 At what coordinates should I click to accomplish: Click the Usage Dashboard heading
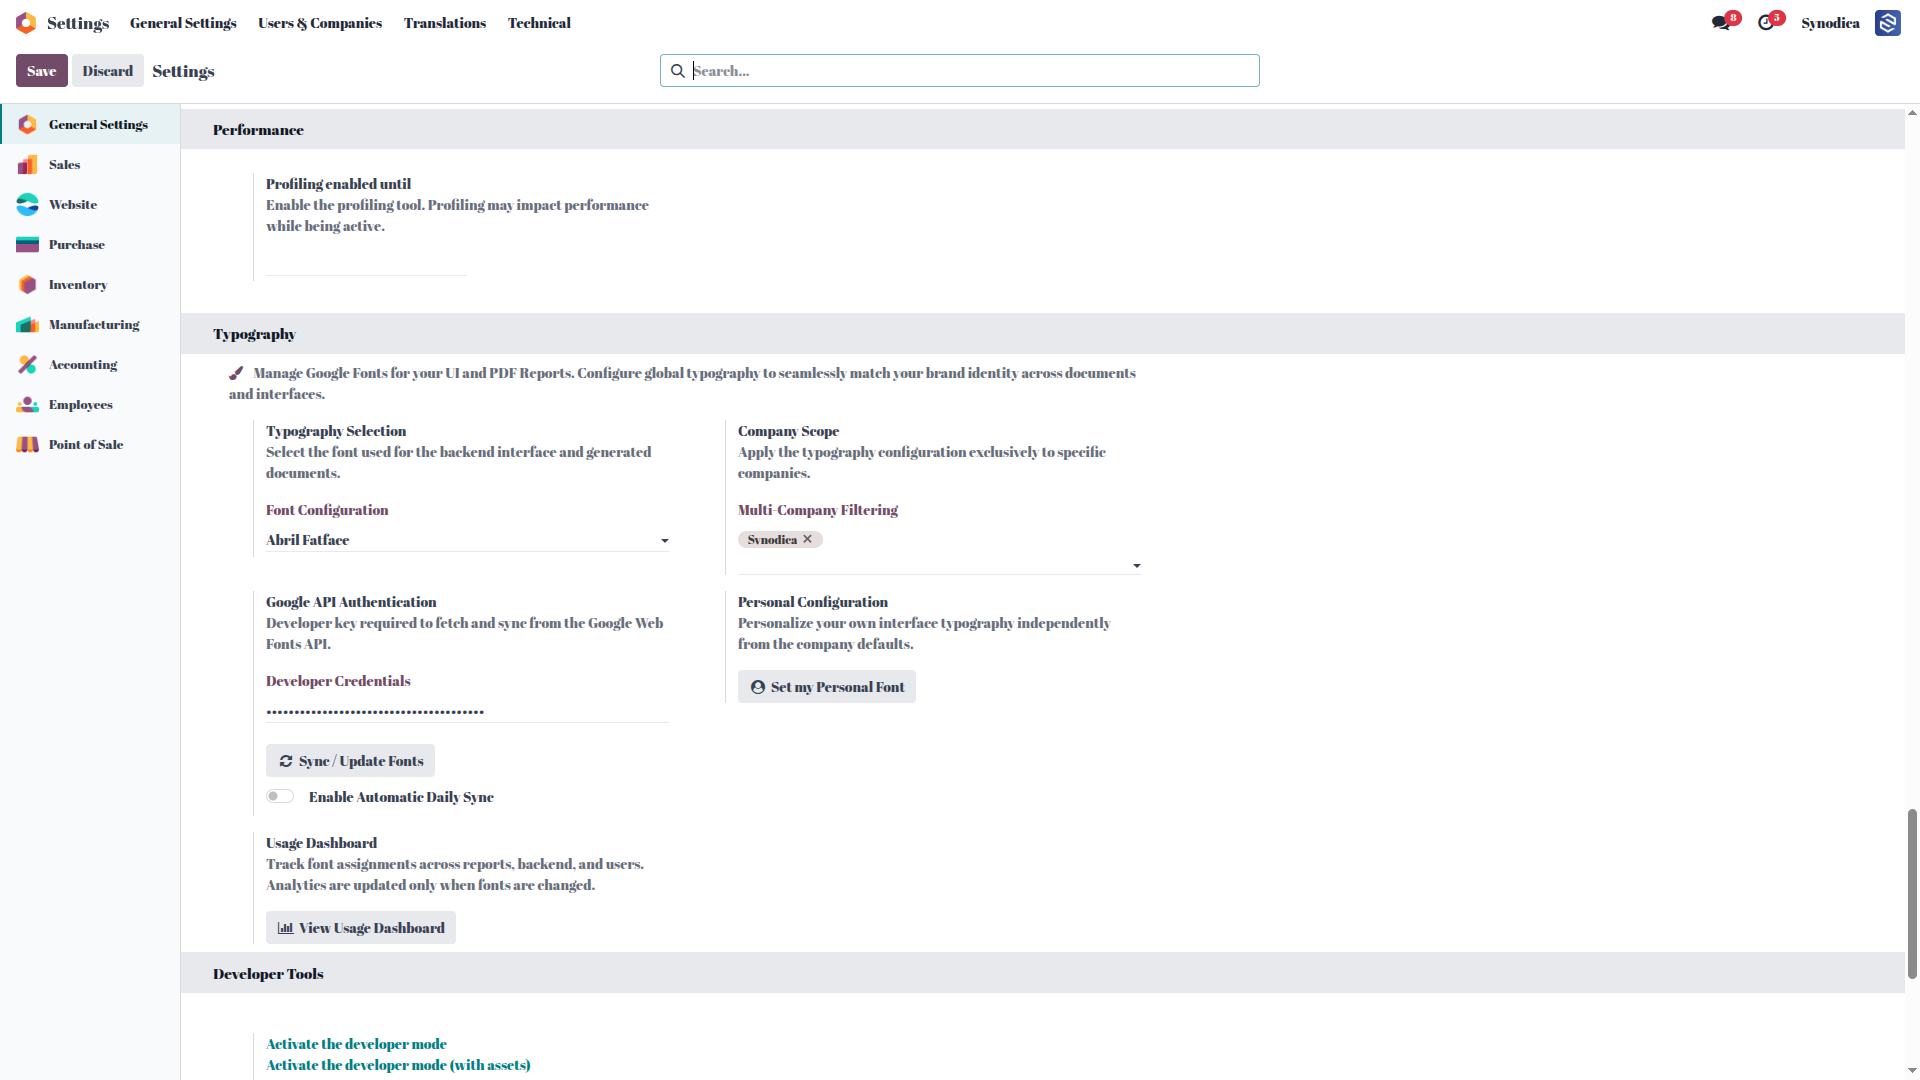point(321,843)
